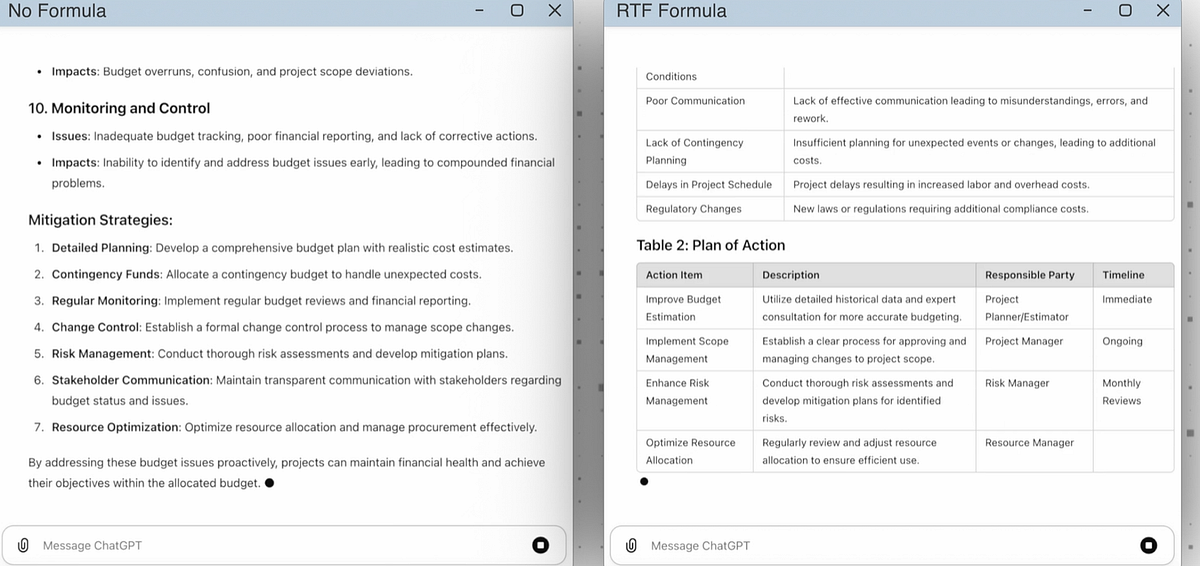This screenshot has width=1200, height=566.
Task: Click the attach file paperclip in RTF Formula window
Action: pos(631,545)
